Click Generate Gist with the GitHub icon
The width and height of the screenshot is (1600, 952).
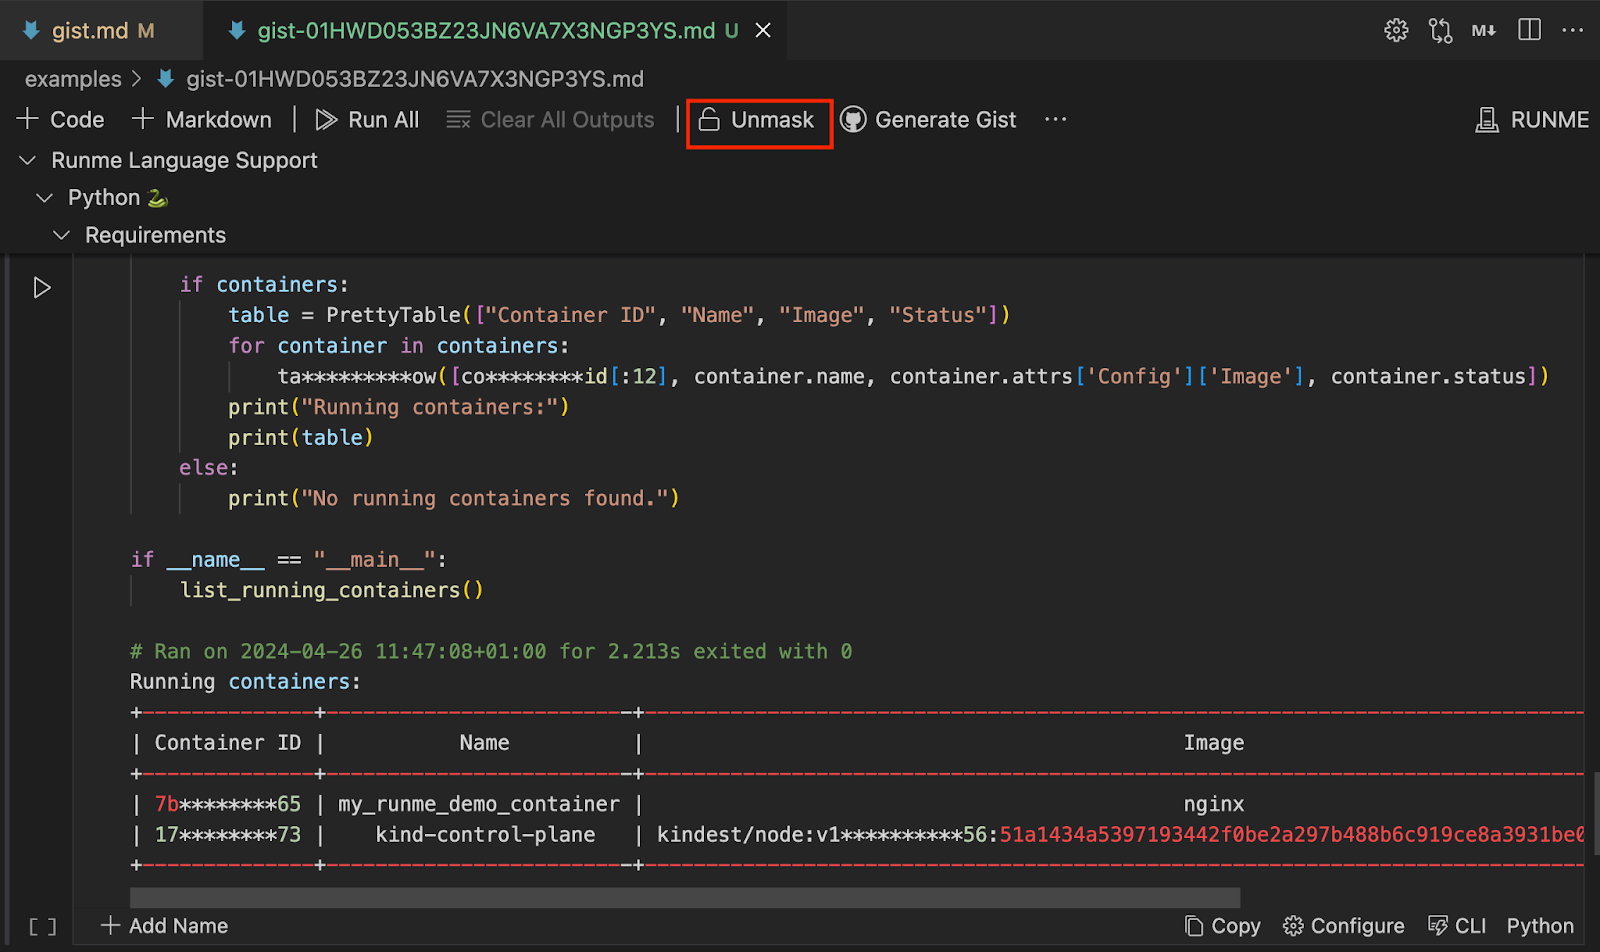[928, 120]
